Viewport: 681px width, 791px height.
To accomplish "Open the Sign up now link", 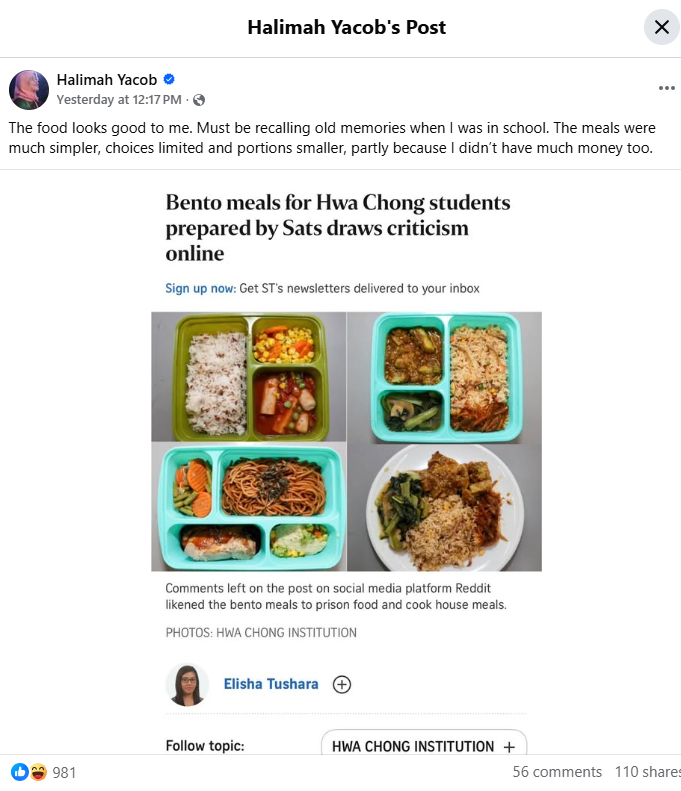I will pos(200,288).
